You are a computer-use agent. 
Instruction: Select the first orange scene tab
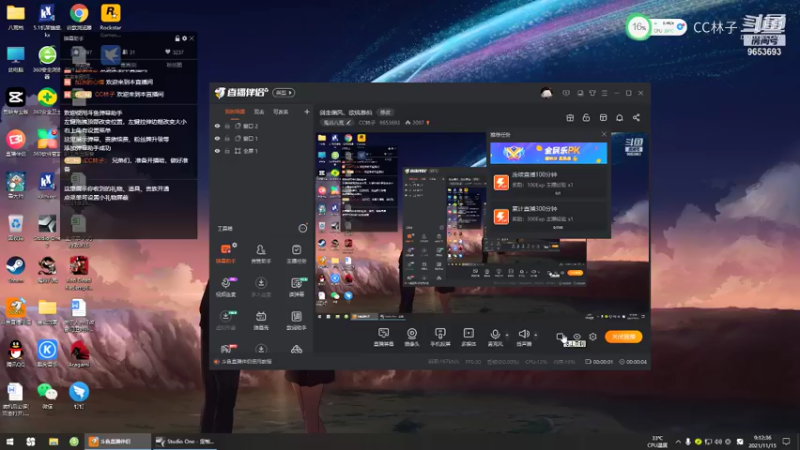(x=235, y=112)
